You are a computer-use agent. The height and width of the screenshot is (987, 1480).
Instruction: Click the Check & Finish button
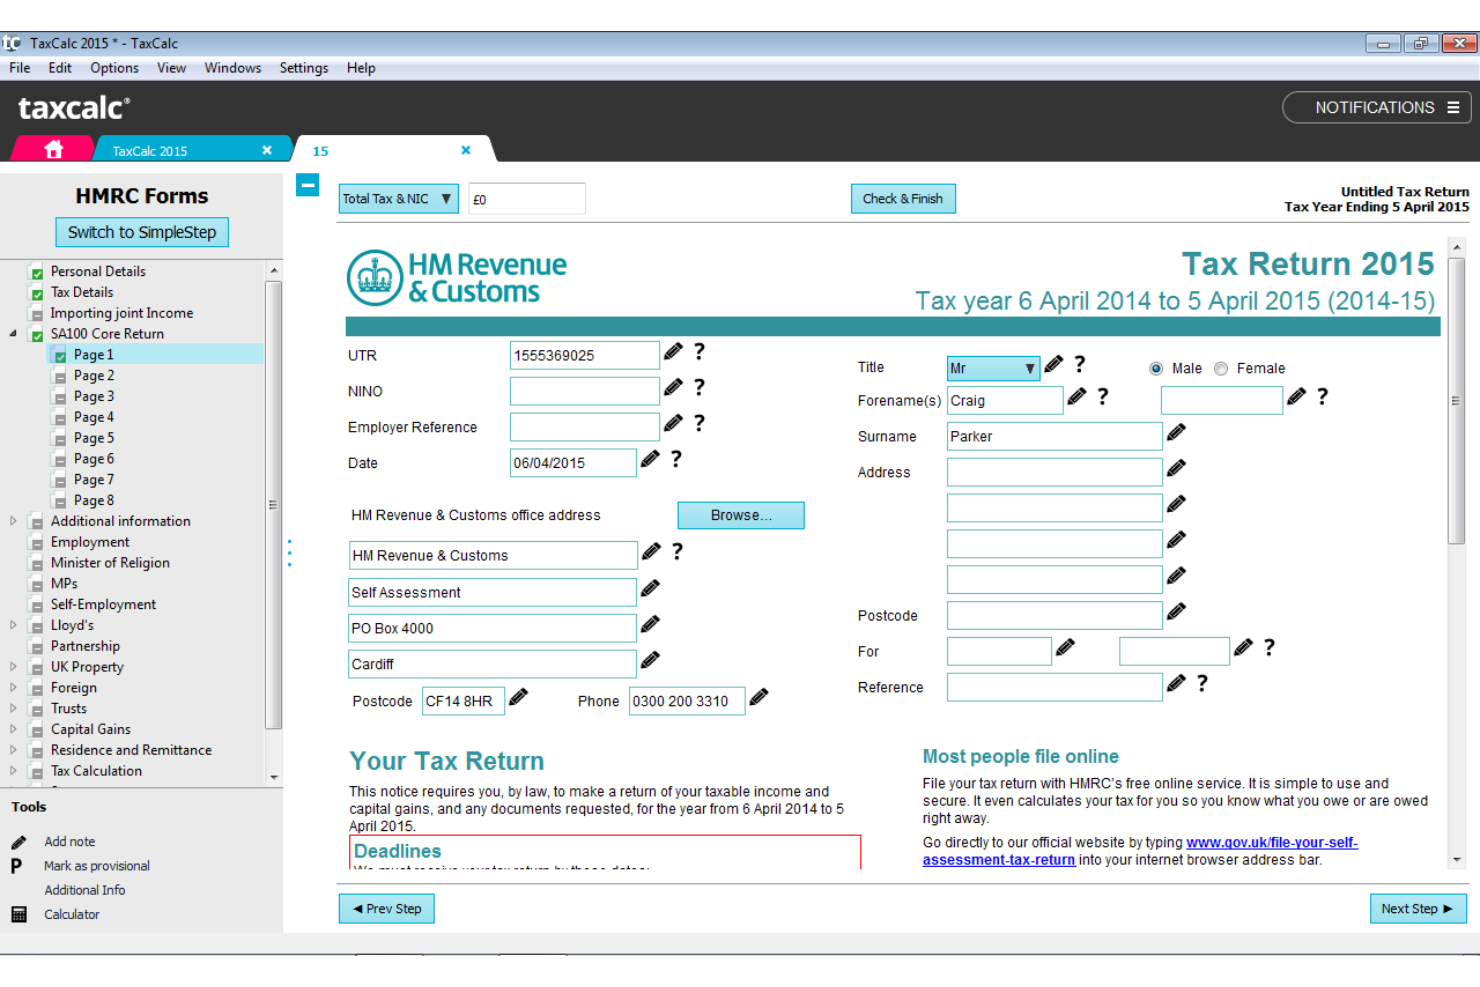tap(903, 199)
